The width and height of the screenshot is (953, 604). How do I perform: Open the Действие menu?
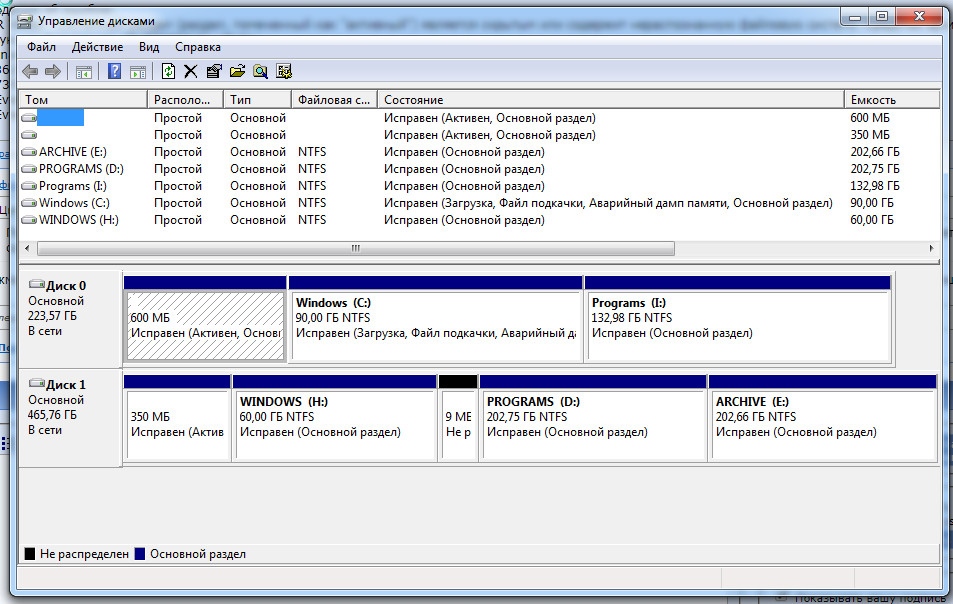(x=98, y=47)
